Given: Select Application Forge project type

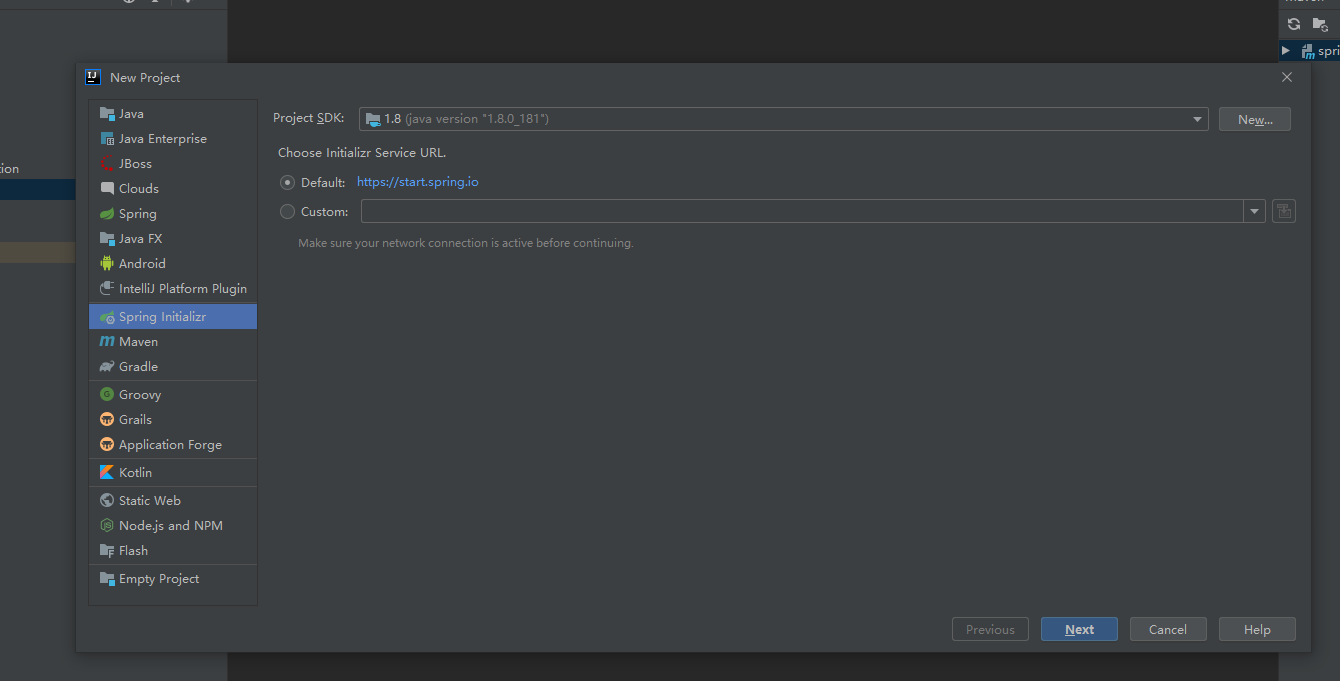Looking at the screenshot, I should click(x=172, y=445).
